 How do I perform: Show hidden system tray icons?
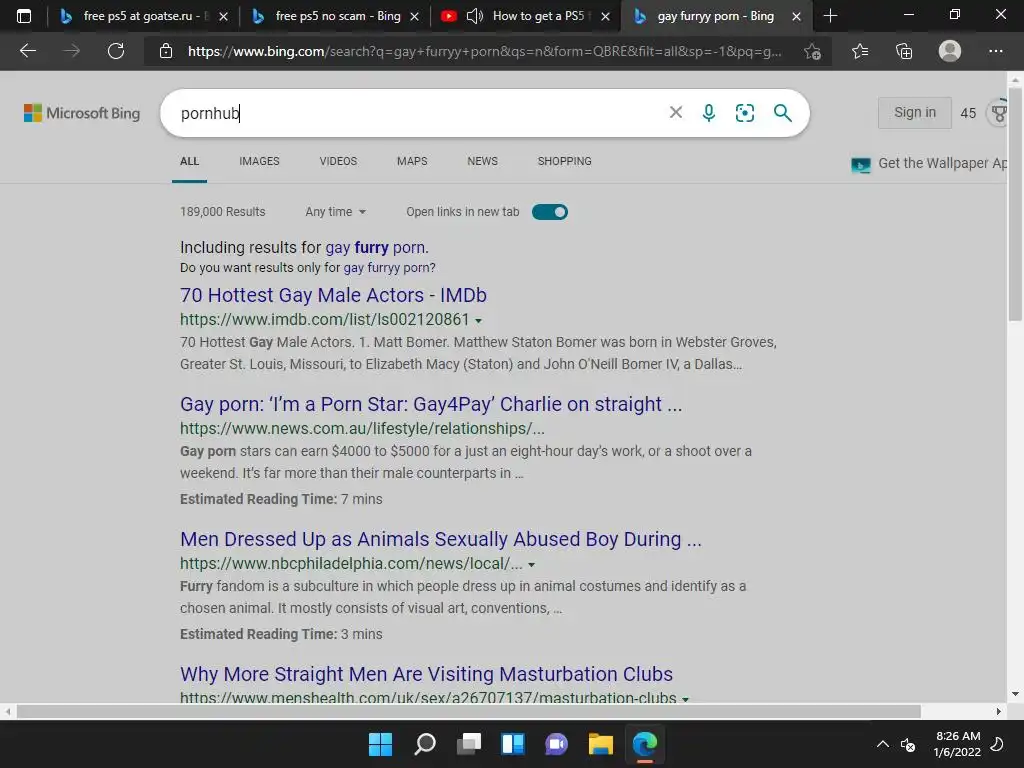point(882,744)
